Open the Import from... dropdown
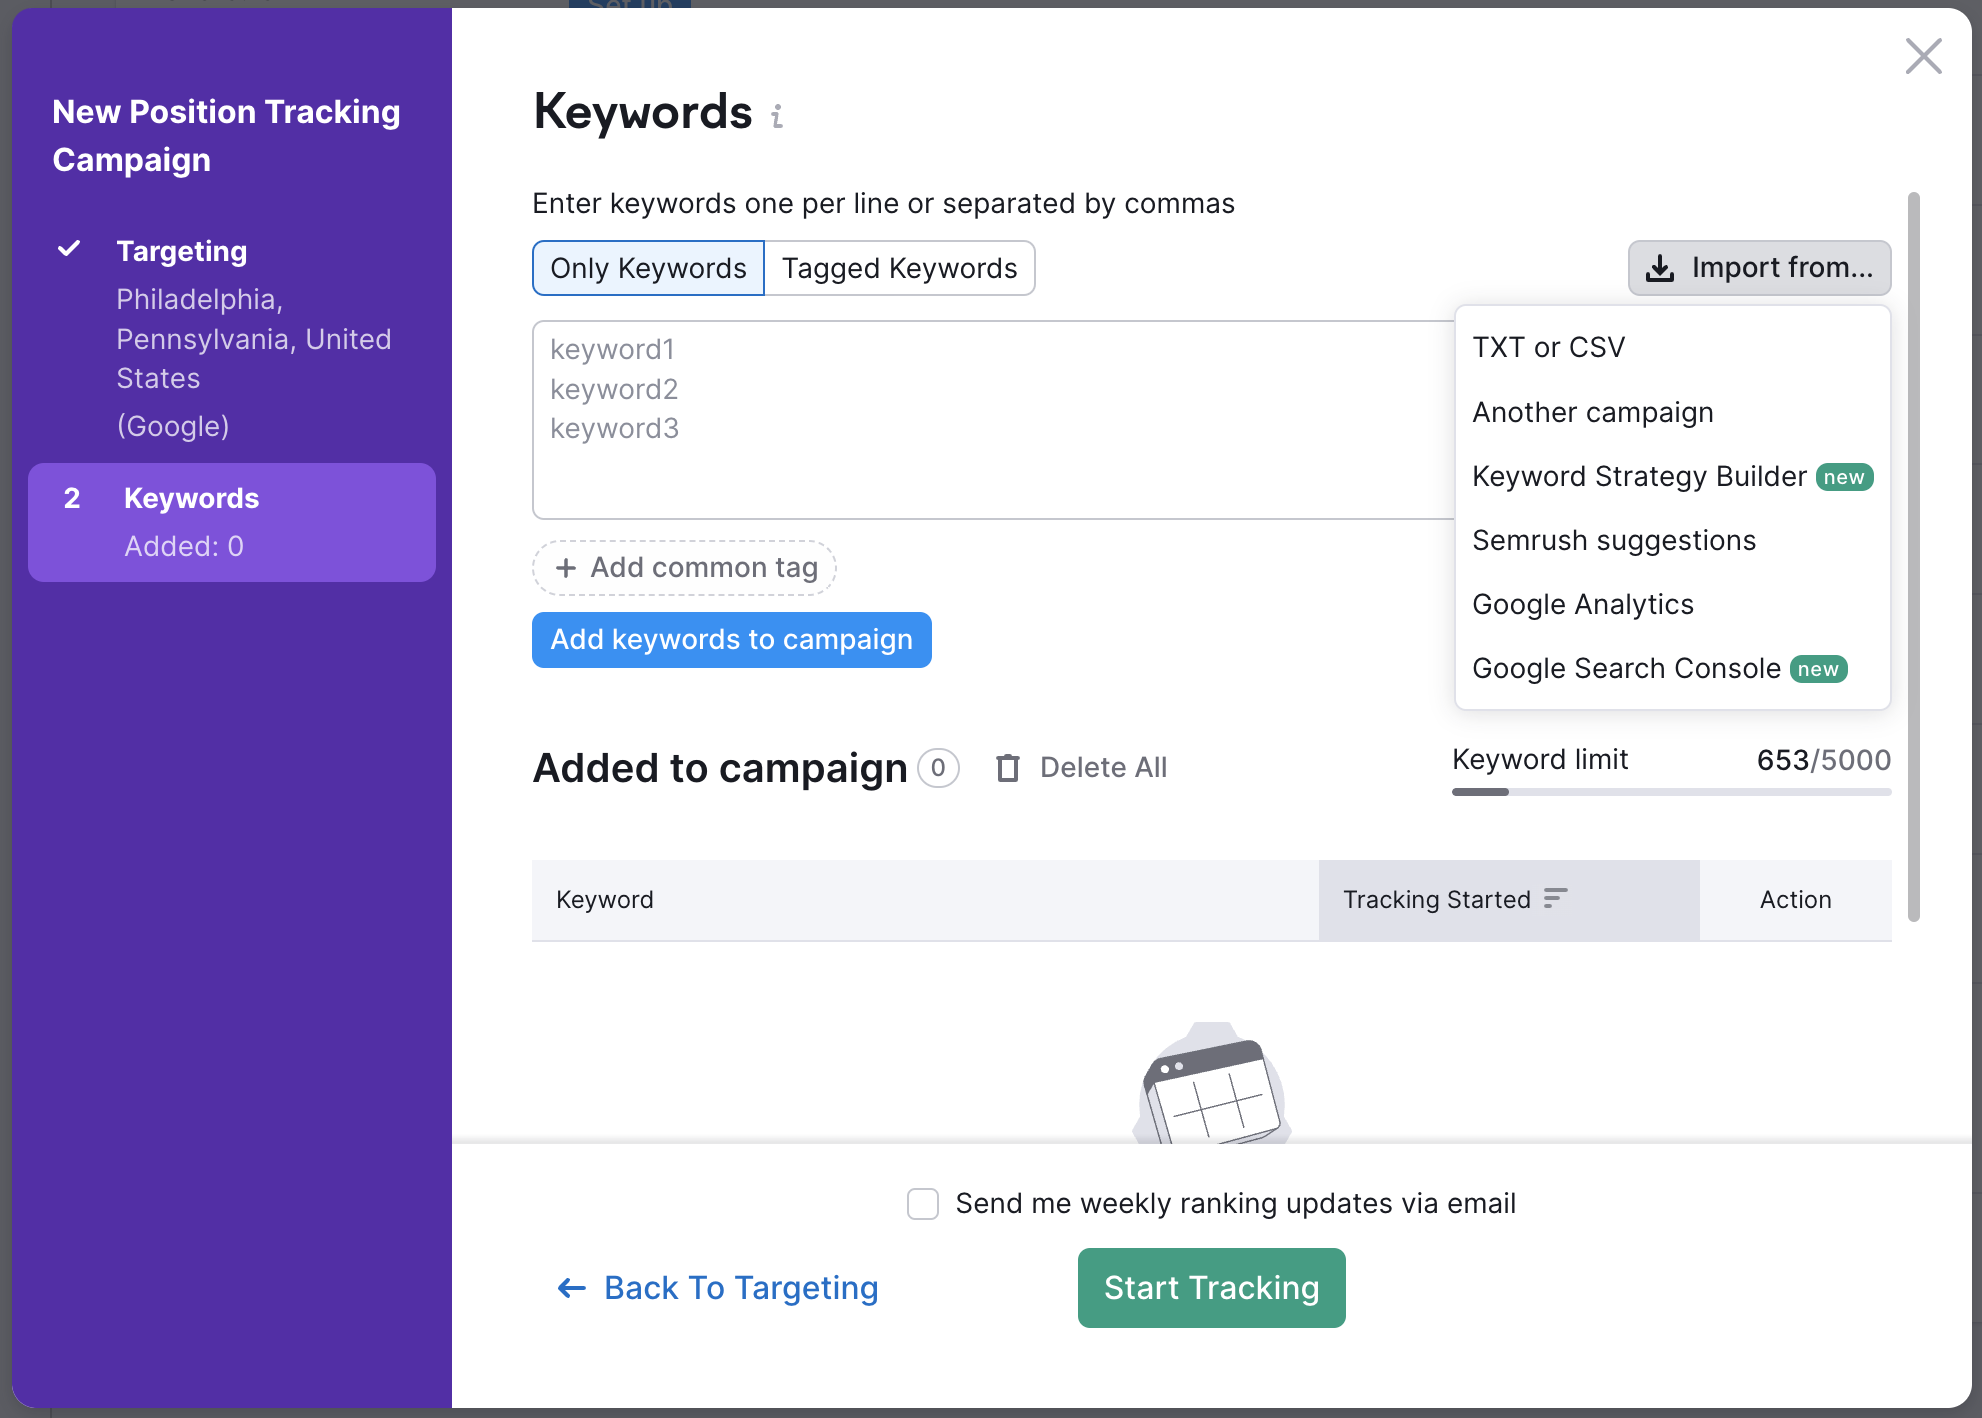Screen dimensions: 1982x1418 pos(1759,268)
